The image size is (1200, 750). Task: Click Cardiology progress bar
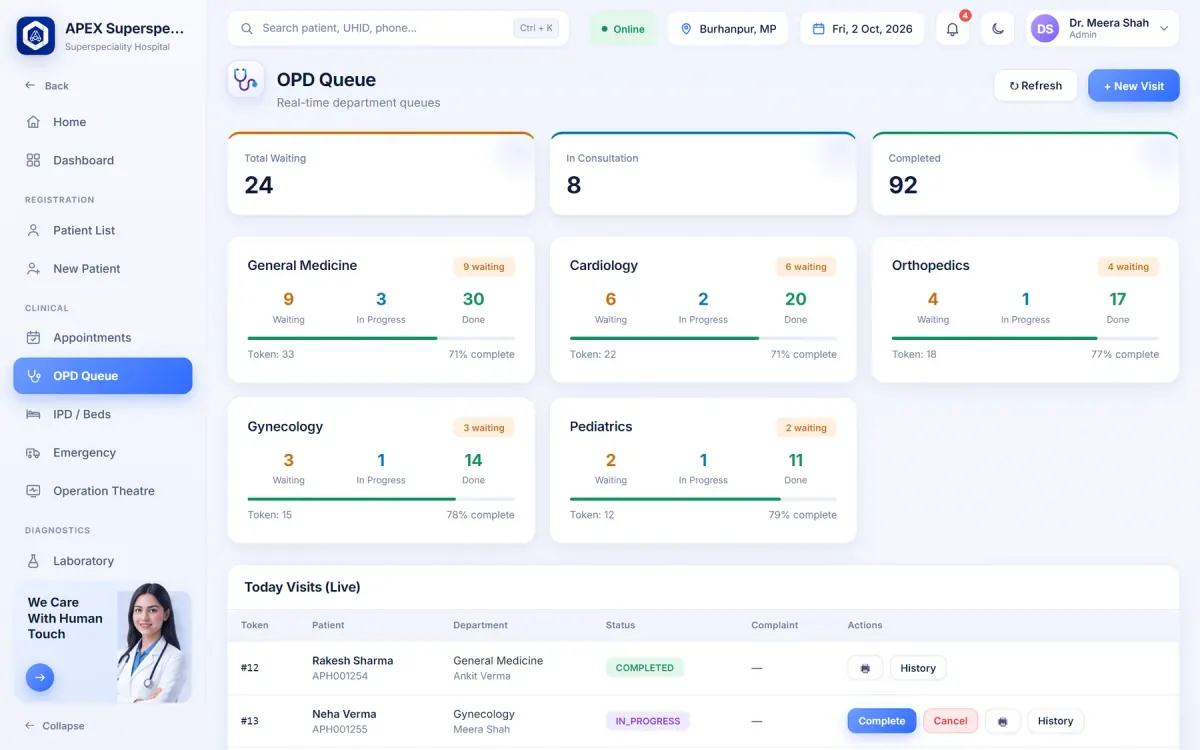coord(703,338)
